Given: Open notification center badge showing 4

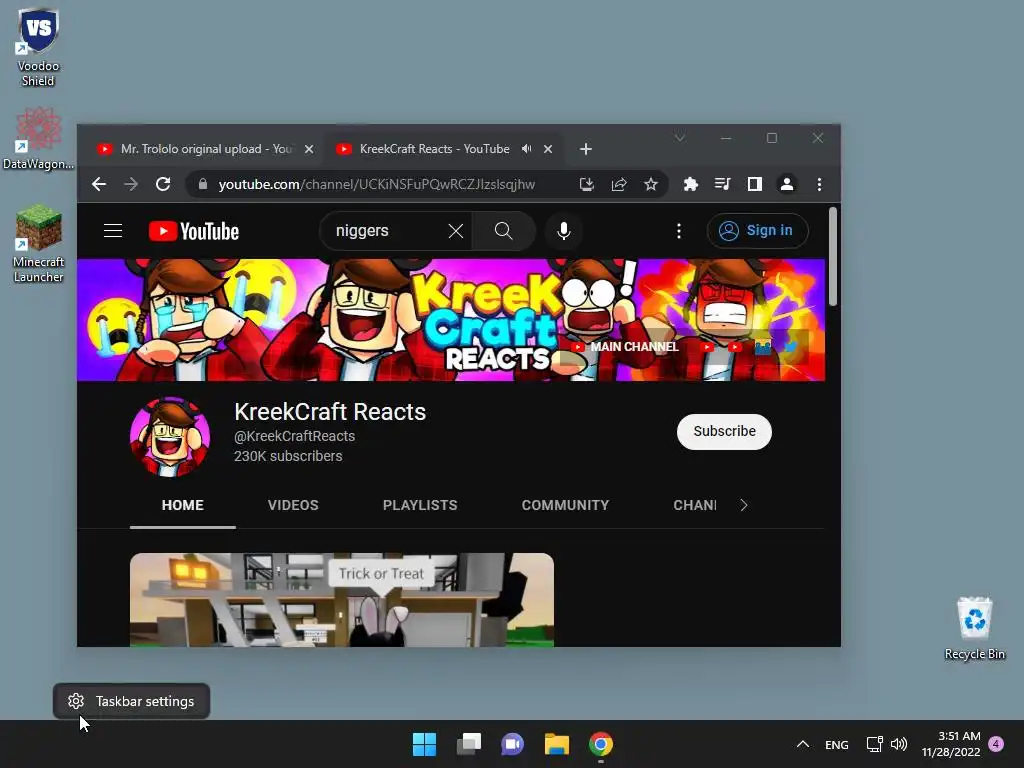Looking at the screenshot, I should [996, 744].
